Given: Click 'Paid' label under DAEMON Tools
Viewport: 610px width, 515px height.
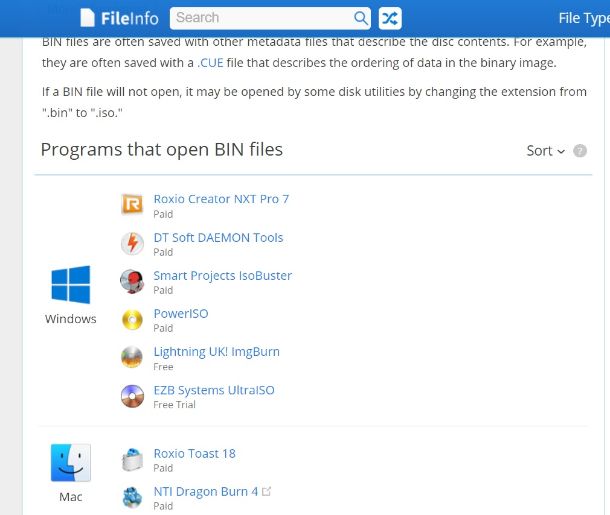Looking at the screenshot, I should [163, 252].
